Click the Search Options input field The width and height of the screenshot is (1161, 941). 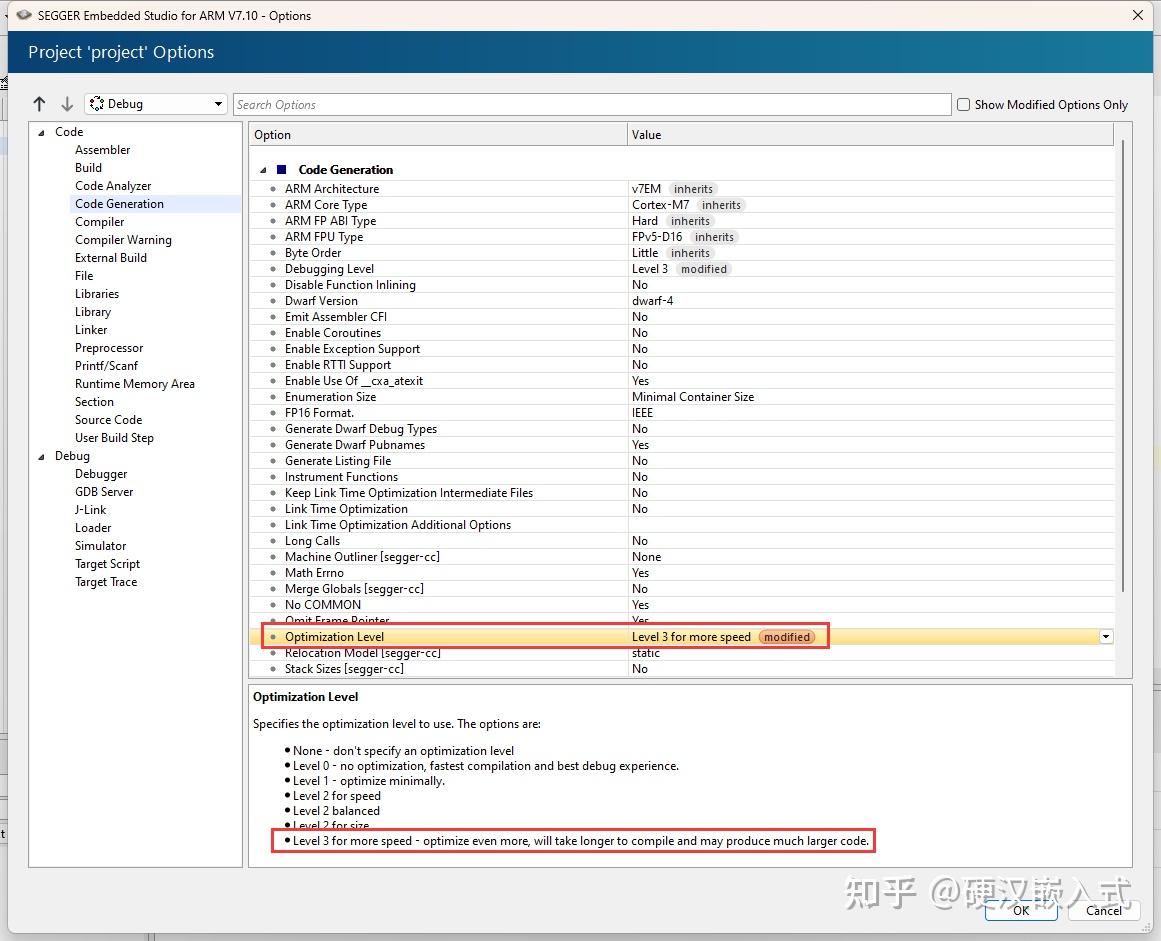point(592,104)
